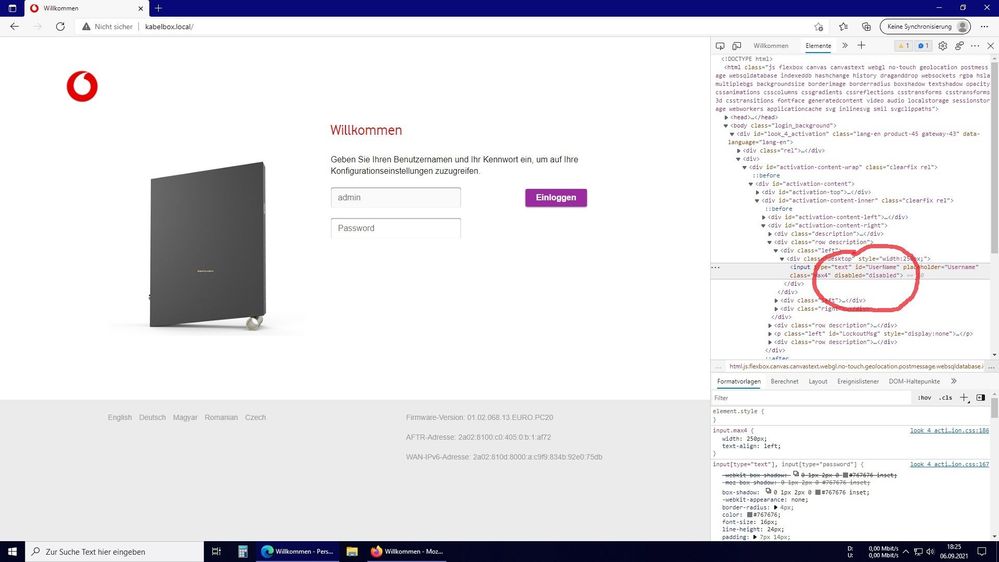Click the add-to-favorites star icon
This screenshot has height=562, width=999.
pyautogui.click(x=819, y=27)
